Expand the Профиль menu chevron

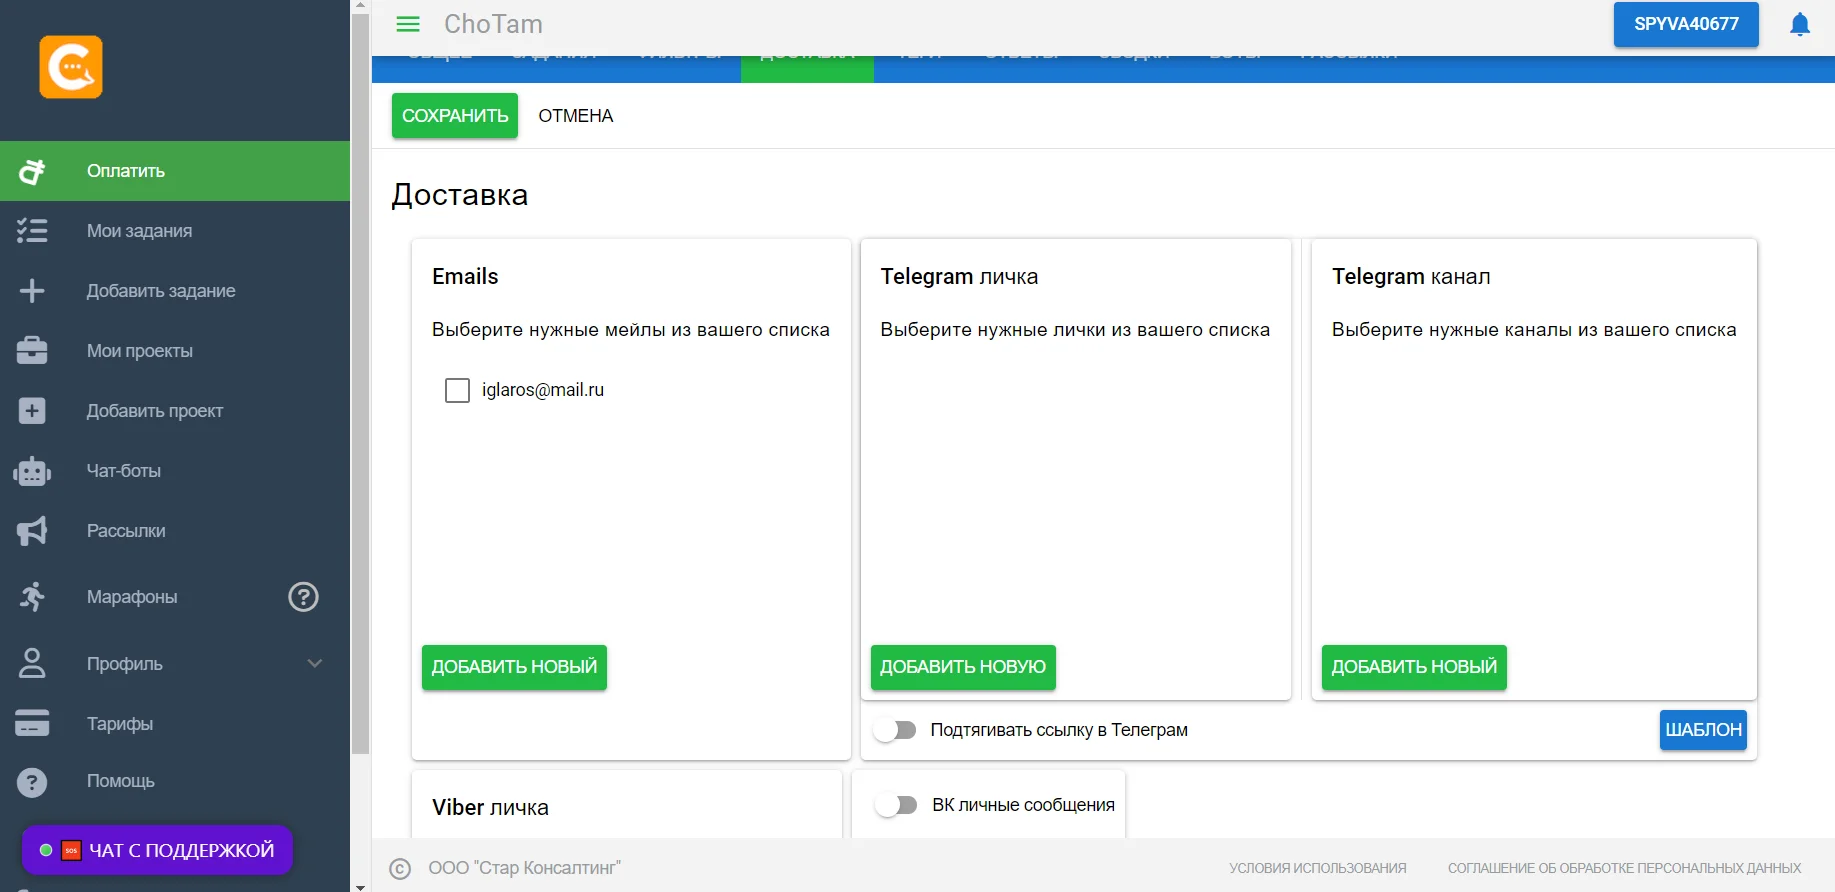pyautogui.click(x=315, y=663)
